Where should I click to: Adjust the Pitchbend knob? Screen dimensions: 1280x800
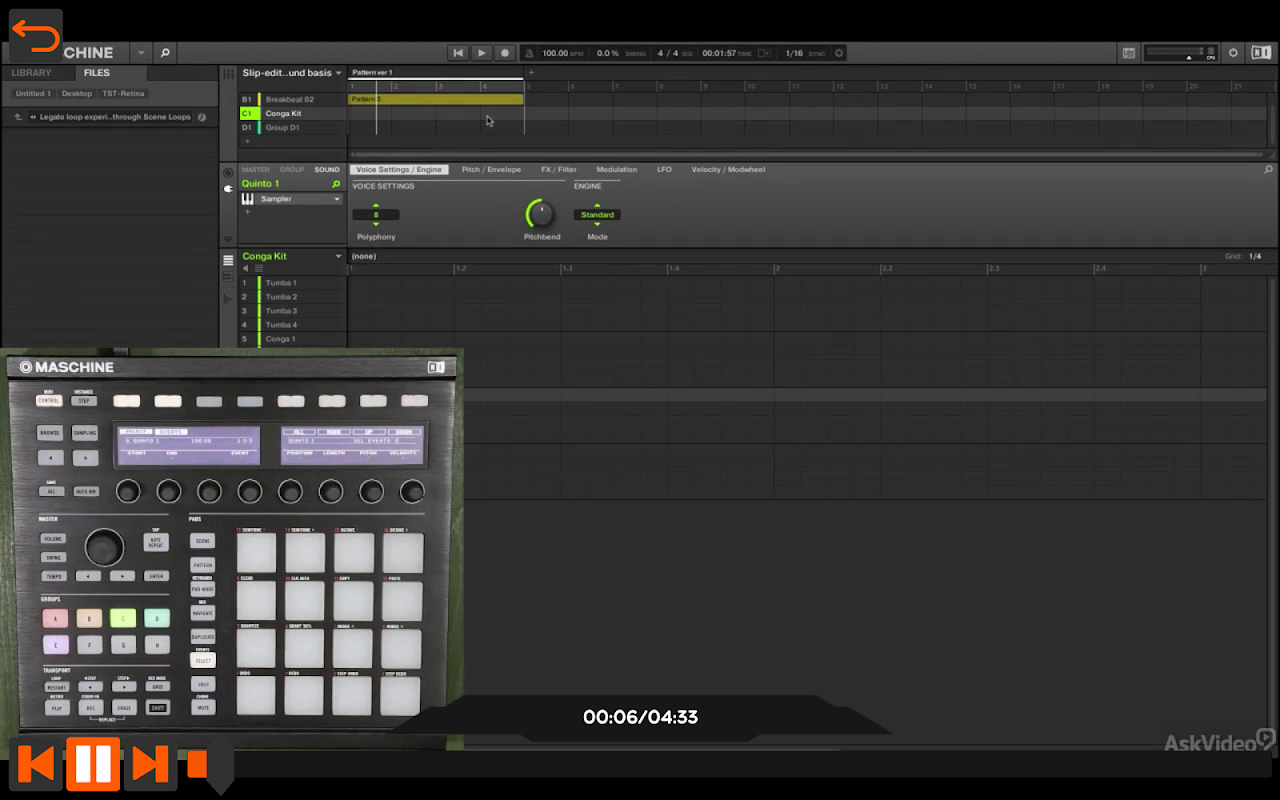[x=539, y=213]
